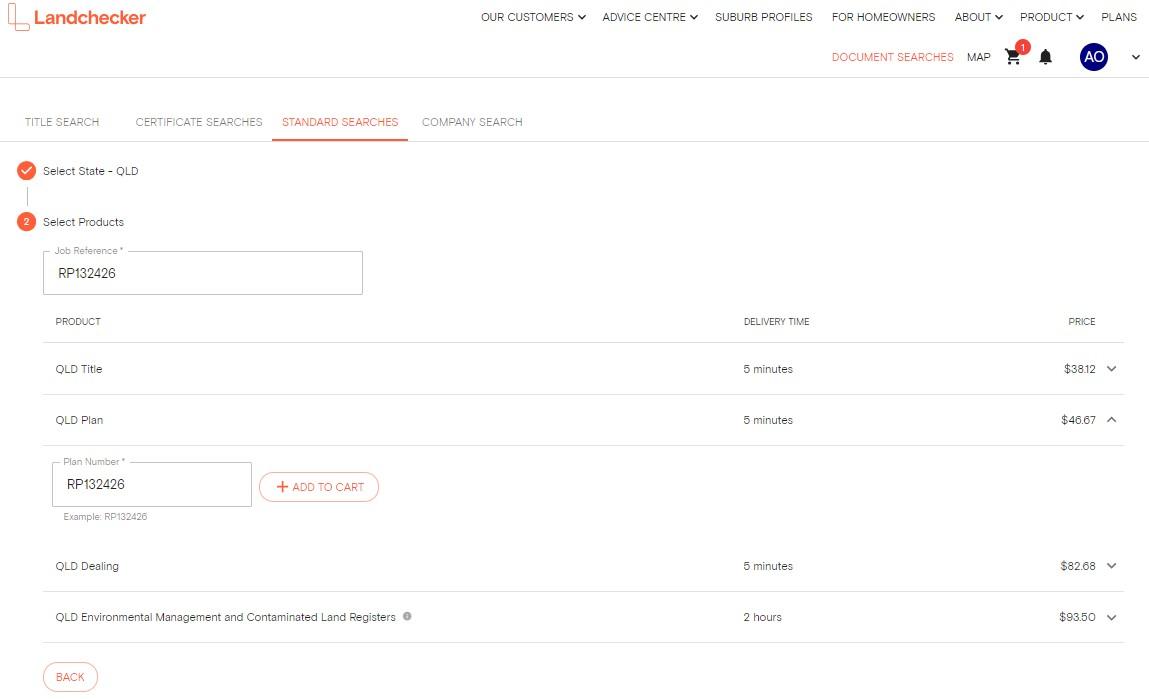Open notifications bell
The image size is (1149, 699).
tap(1046, 57)
